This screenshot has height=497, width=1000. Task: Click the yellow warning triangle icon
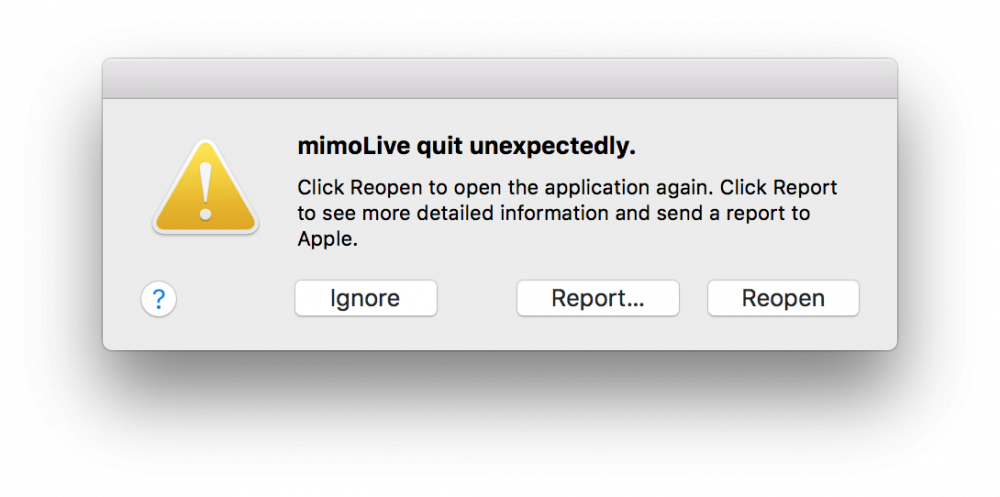pos(205,186)
